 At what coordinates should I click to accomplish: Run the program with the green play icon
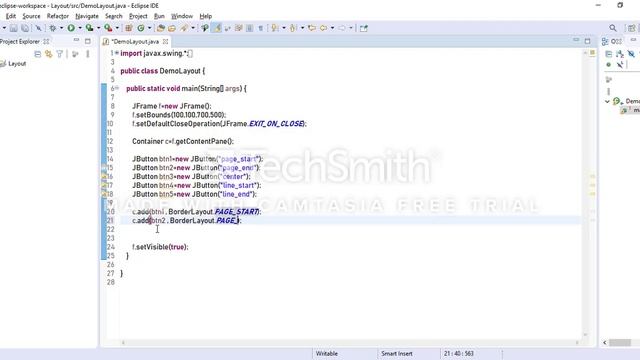click(x=71, y=28)
